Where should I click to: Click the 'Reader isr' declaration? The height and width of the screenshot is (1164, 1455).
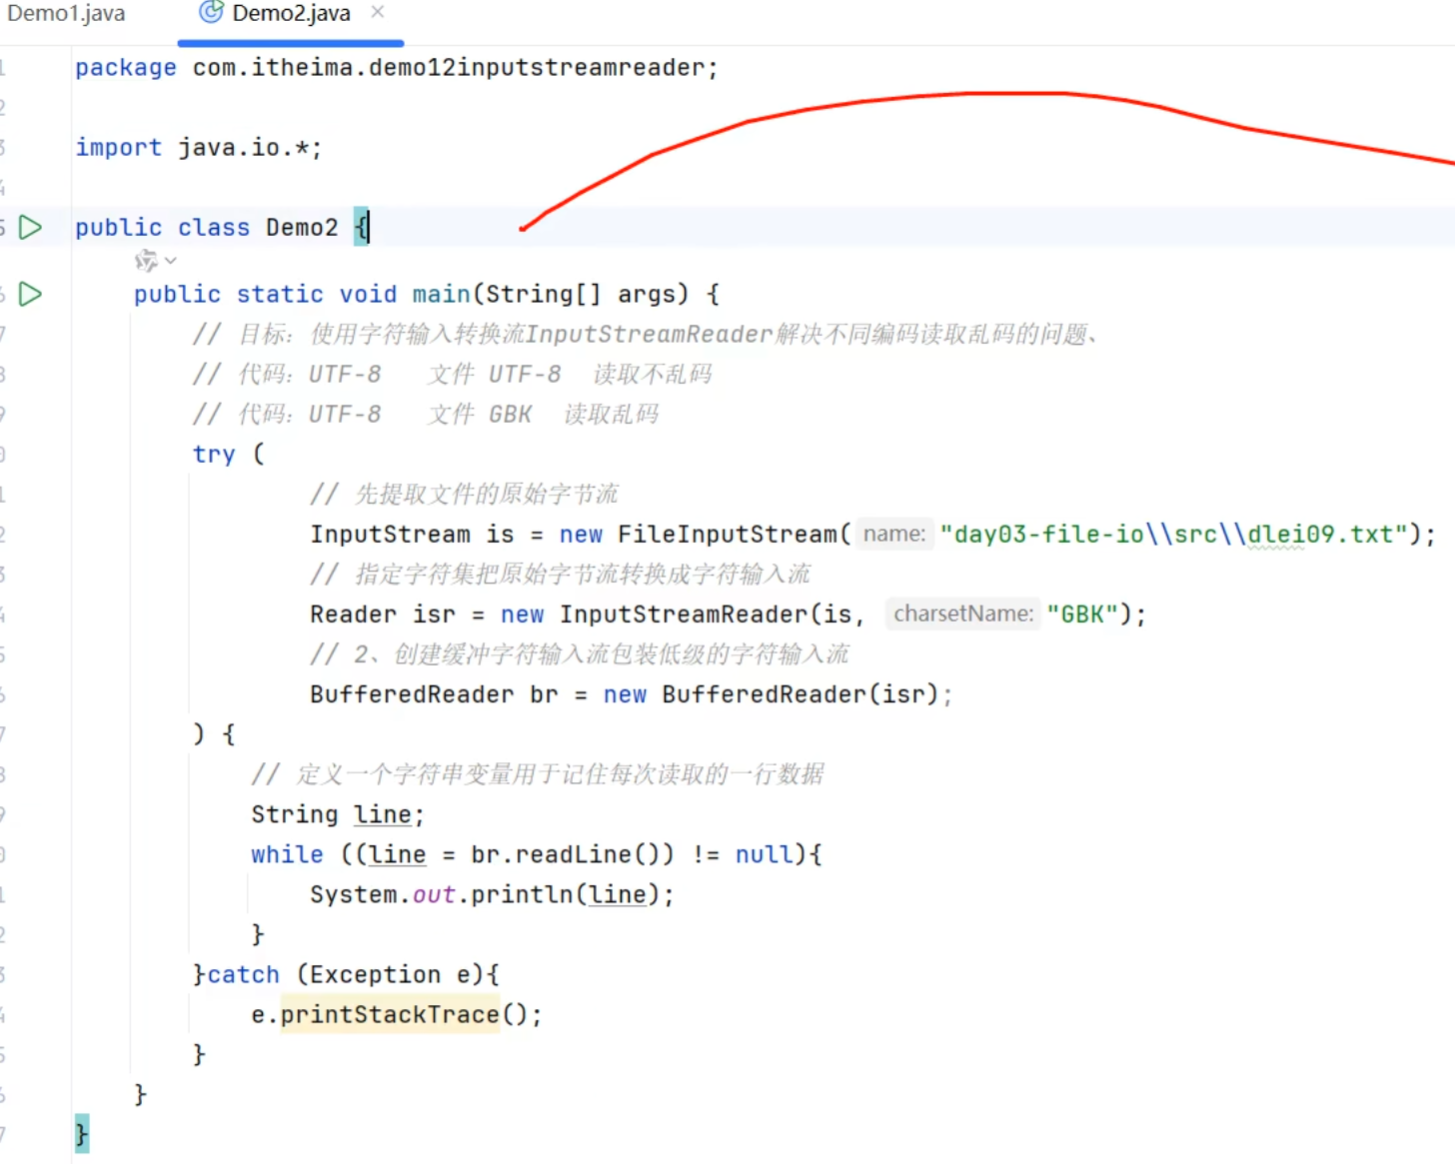coord(382,615)
